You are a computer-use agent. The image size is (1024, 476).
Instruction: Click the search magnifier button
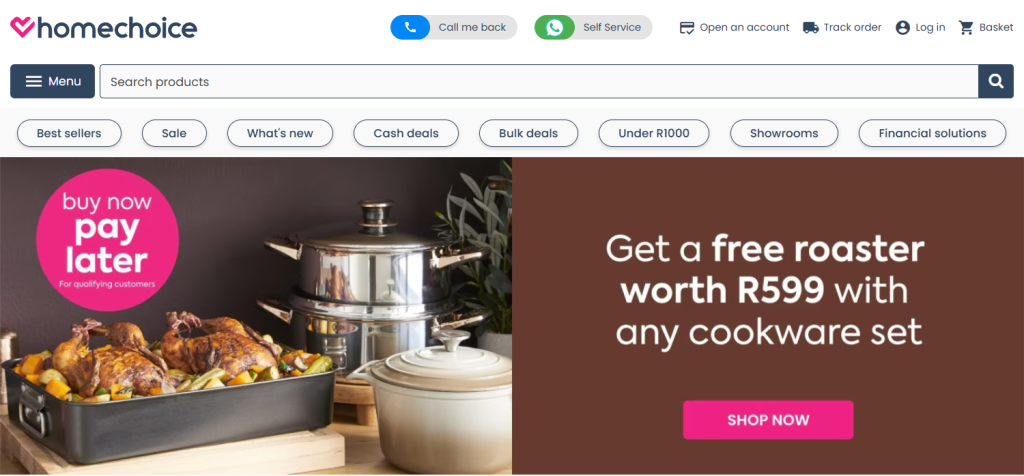pyautogui.click(x=995, y=82)
